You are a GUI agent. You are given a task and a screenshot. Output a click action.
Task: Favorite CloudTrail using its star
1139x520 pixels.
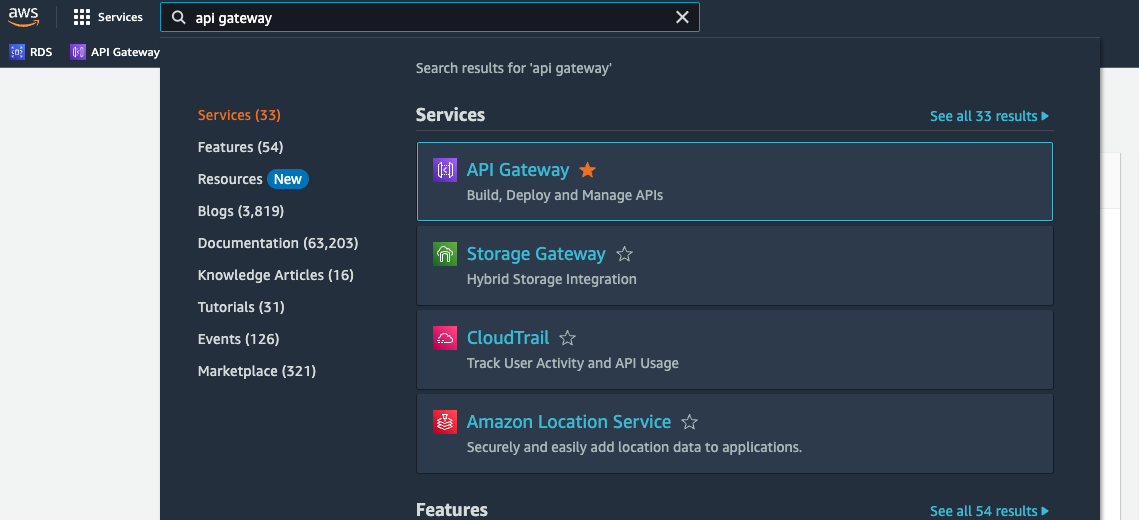click(567, 338)
